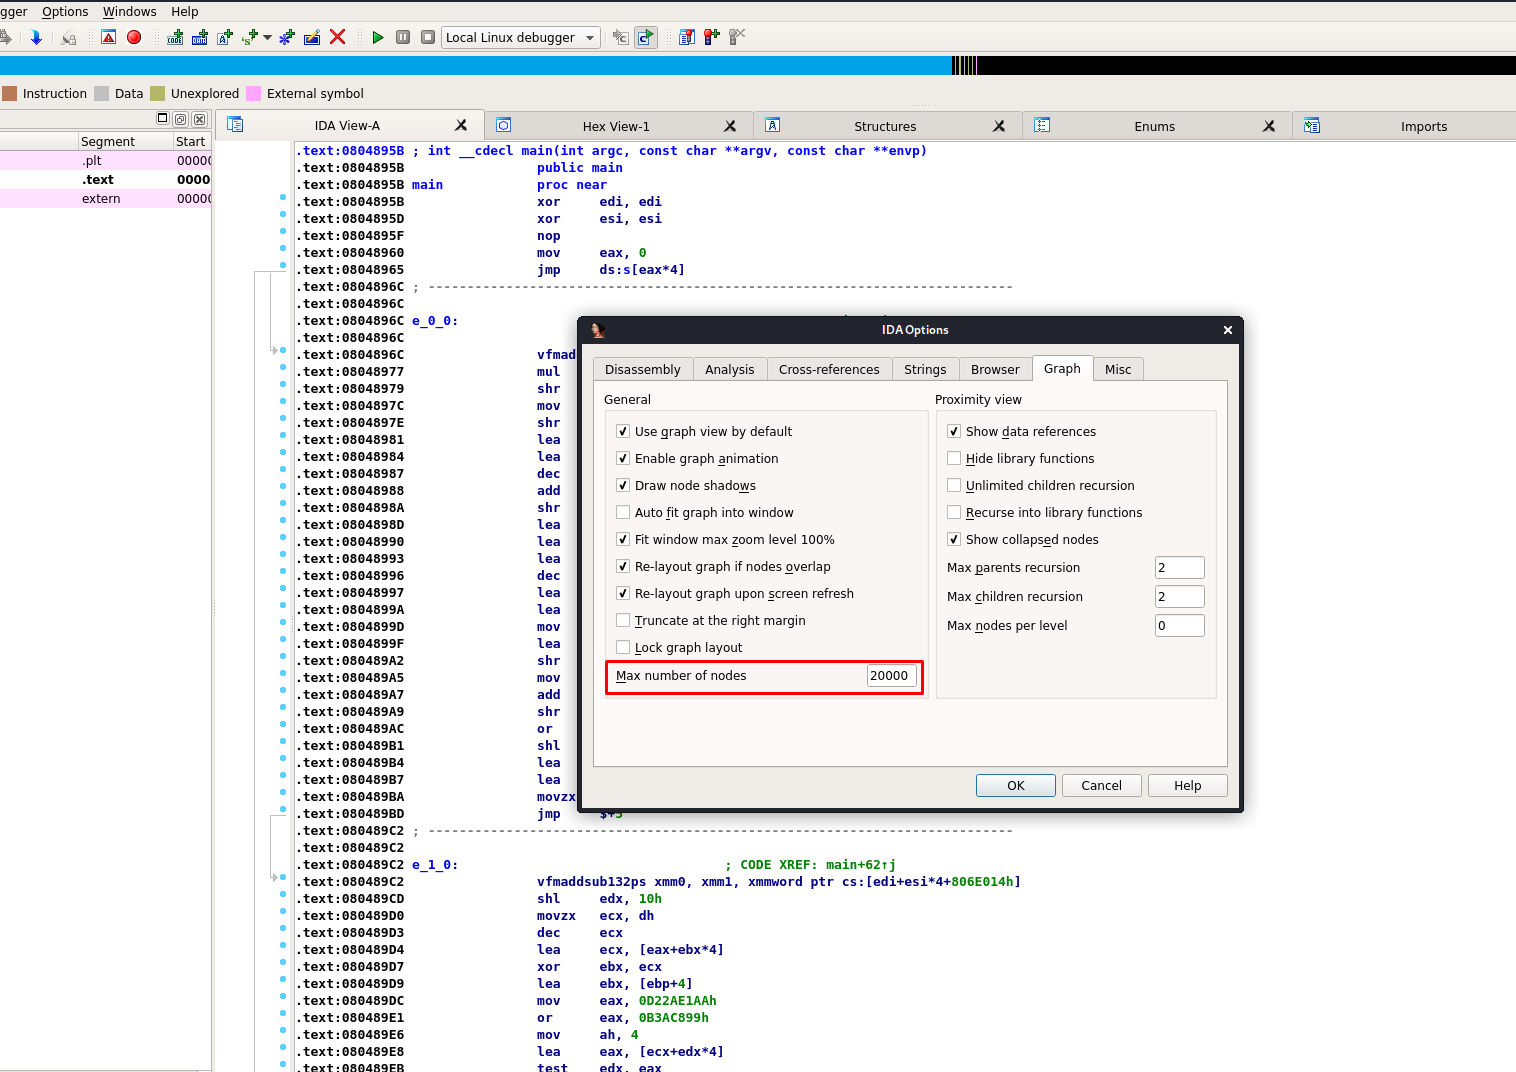The image size is (1516, 1072).
Task: Open the Help menu
Action: (185, 11)
